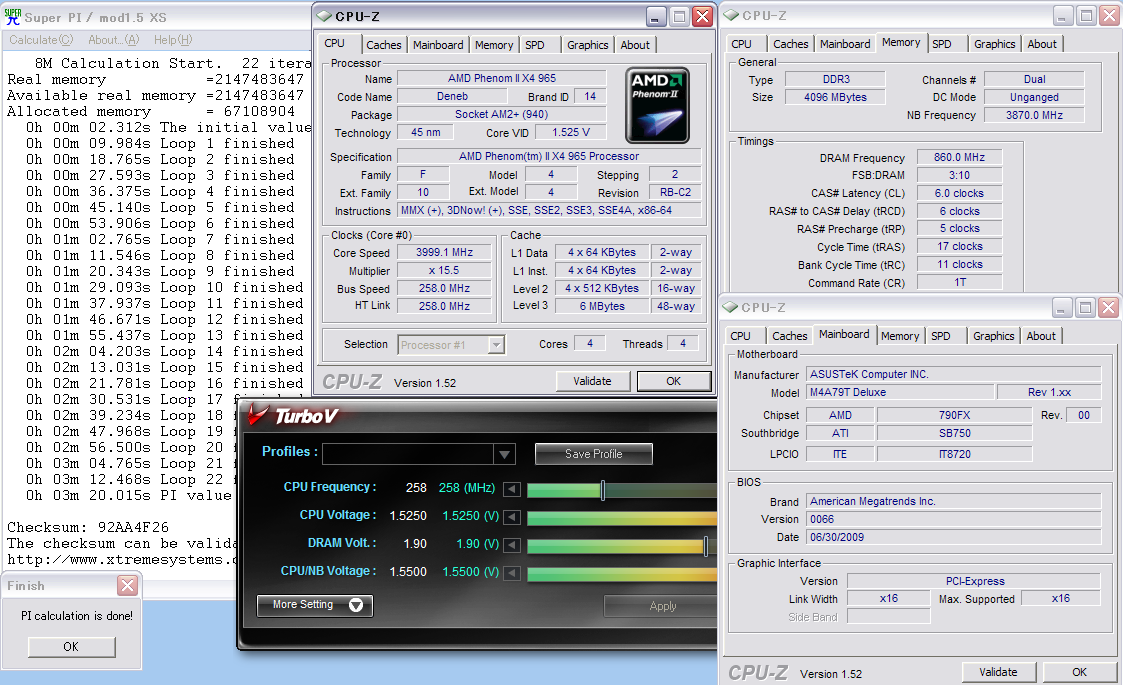Open Graphics tab in the memory timings CPU-Z window
Screen dimensions: 1123x685
(x=995, y=44)
